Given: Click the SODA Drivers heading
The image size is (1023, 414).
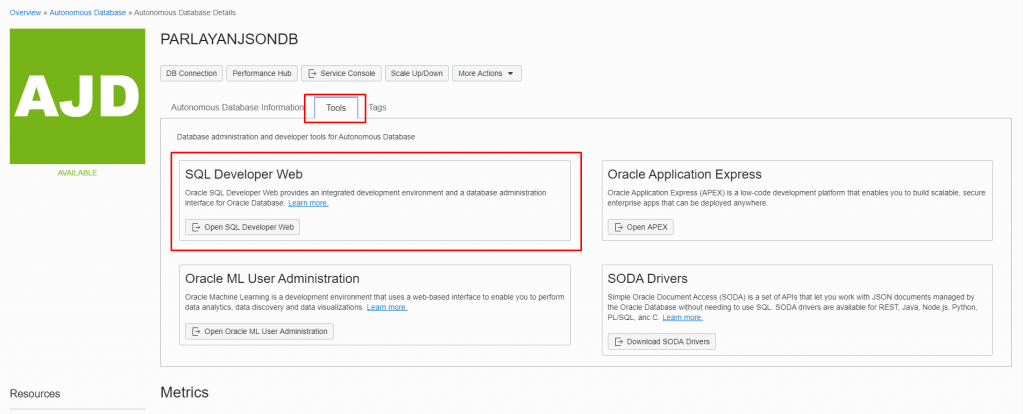Looking at the screenshot, I should [647, 278].
